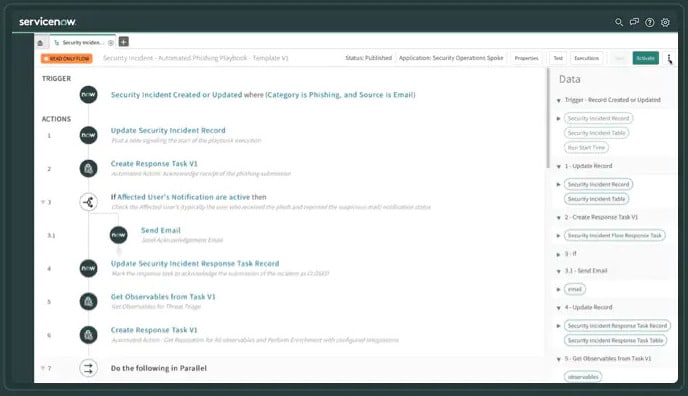Select the observables data pill

[583, 377]
